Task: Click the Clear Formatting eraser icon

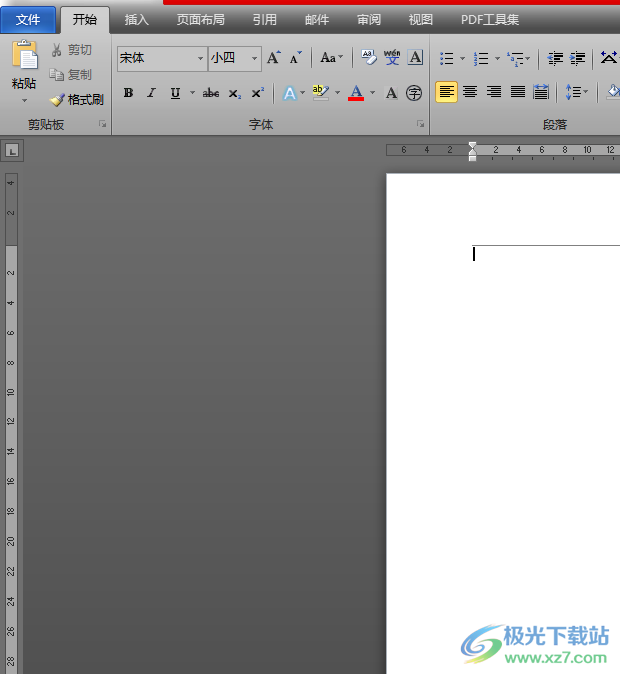Action: pos(368,57)
